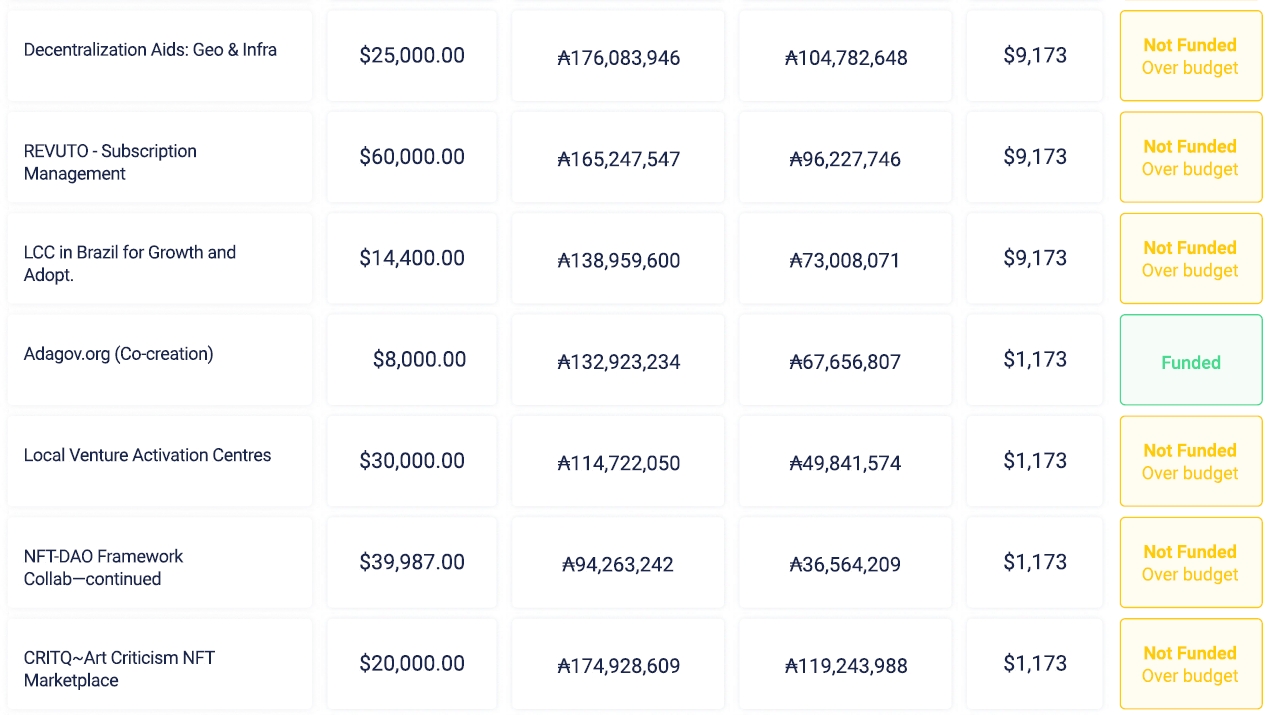Select Not Funded badge for Decentralization Aids

click(x=1190, y=56)
